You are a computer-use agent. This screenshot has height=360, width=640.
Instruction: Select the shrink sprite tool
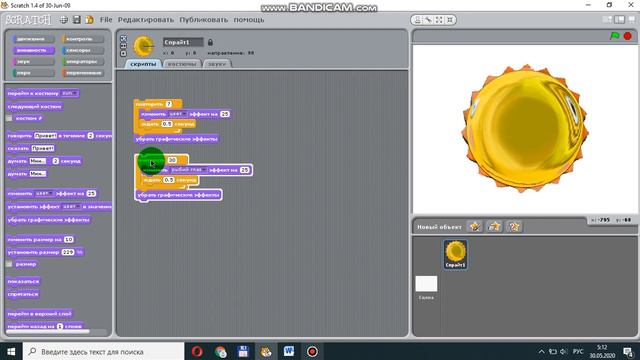450,20
